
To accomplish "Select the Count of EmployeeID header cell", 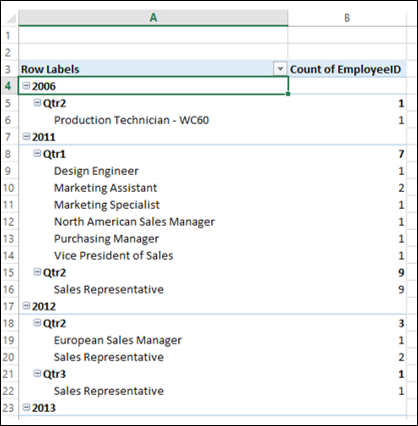I will point(347,69).
